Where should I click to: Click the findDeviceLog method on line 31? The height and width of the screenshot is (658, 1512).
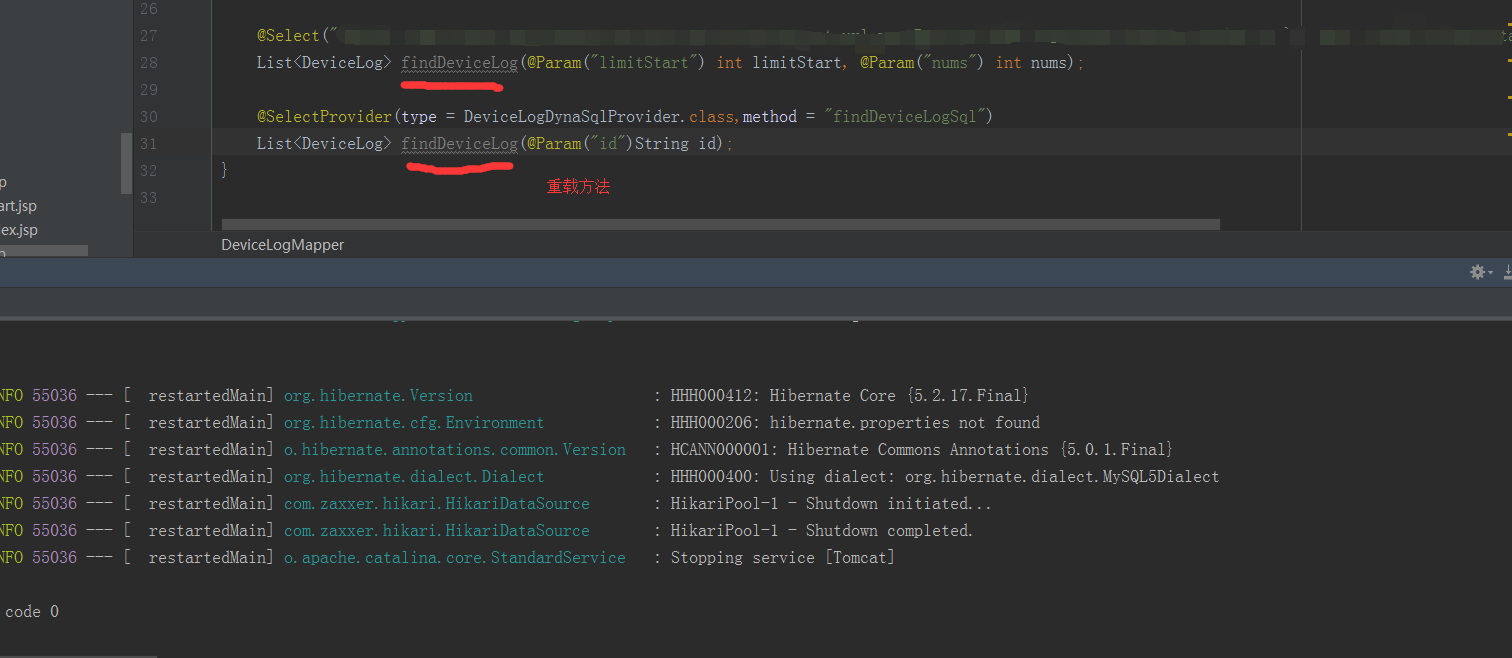pos(458,143)
